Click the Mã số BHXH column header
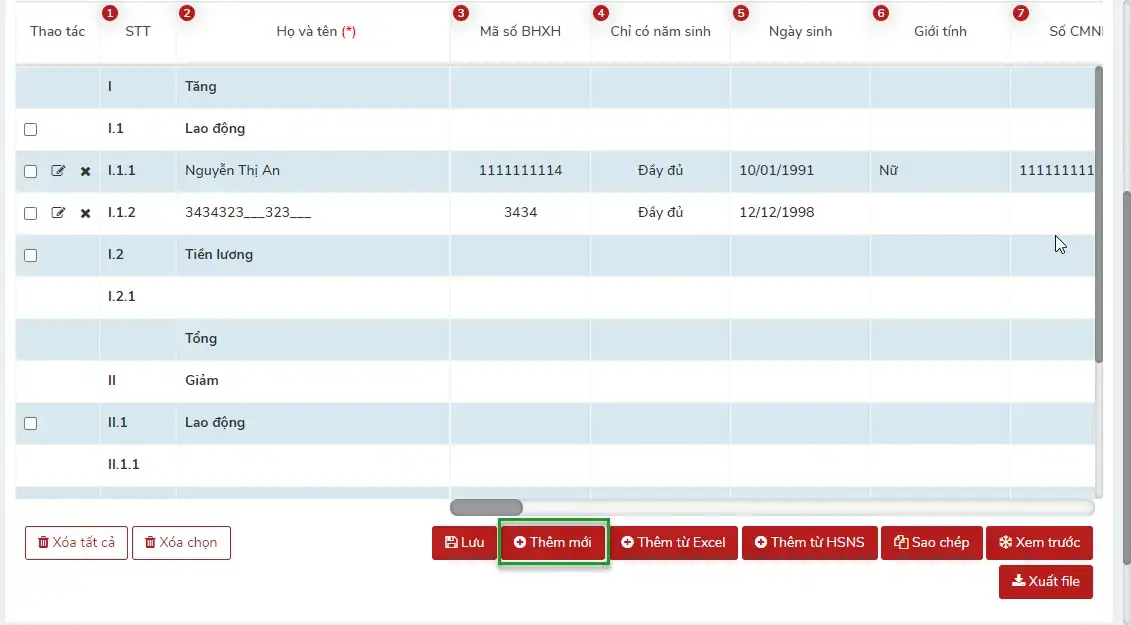This screenshot has height=625, width=1131. click(x=520, y=32)
